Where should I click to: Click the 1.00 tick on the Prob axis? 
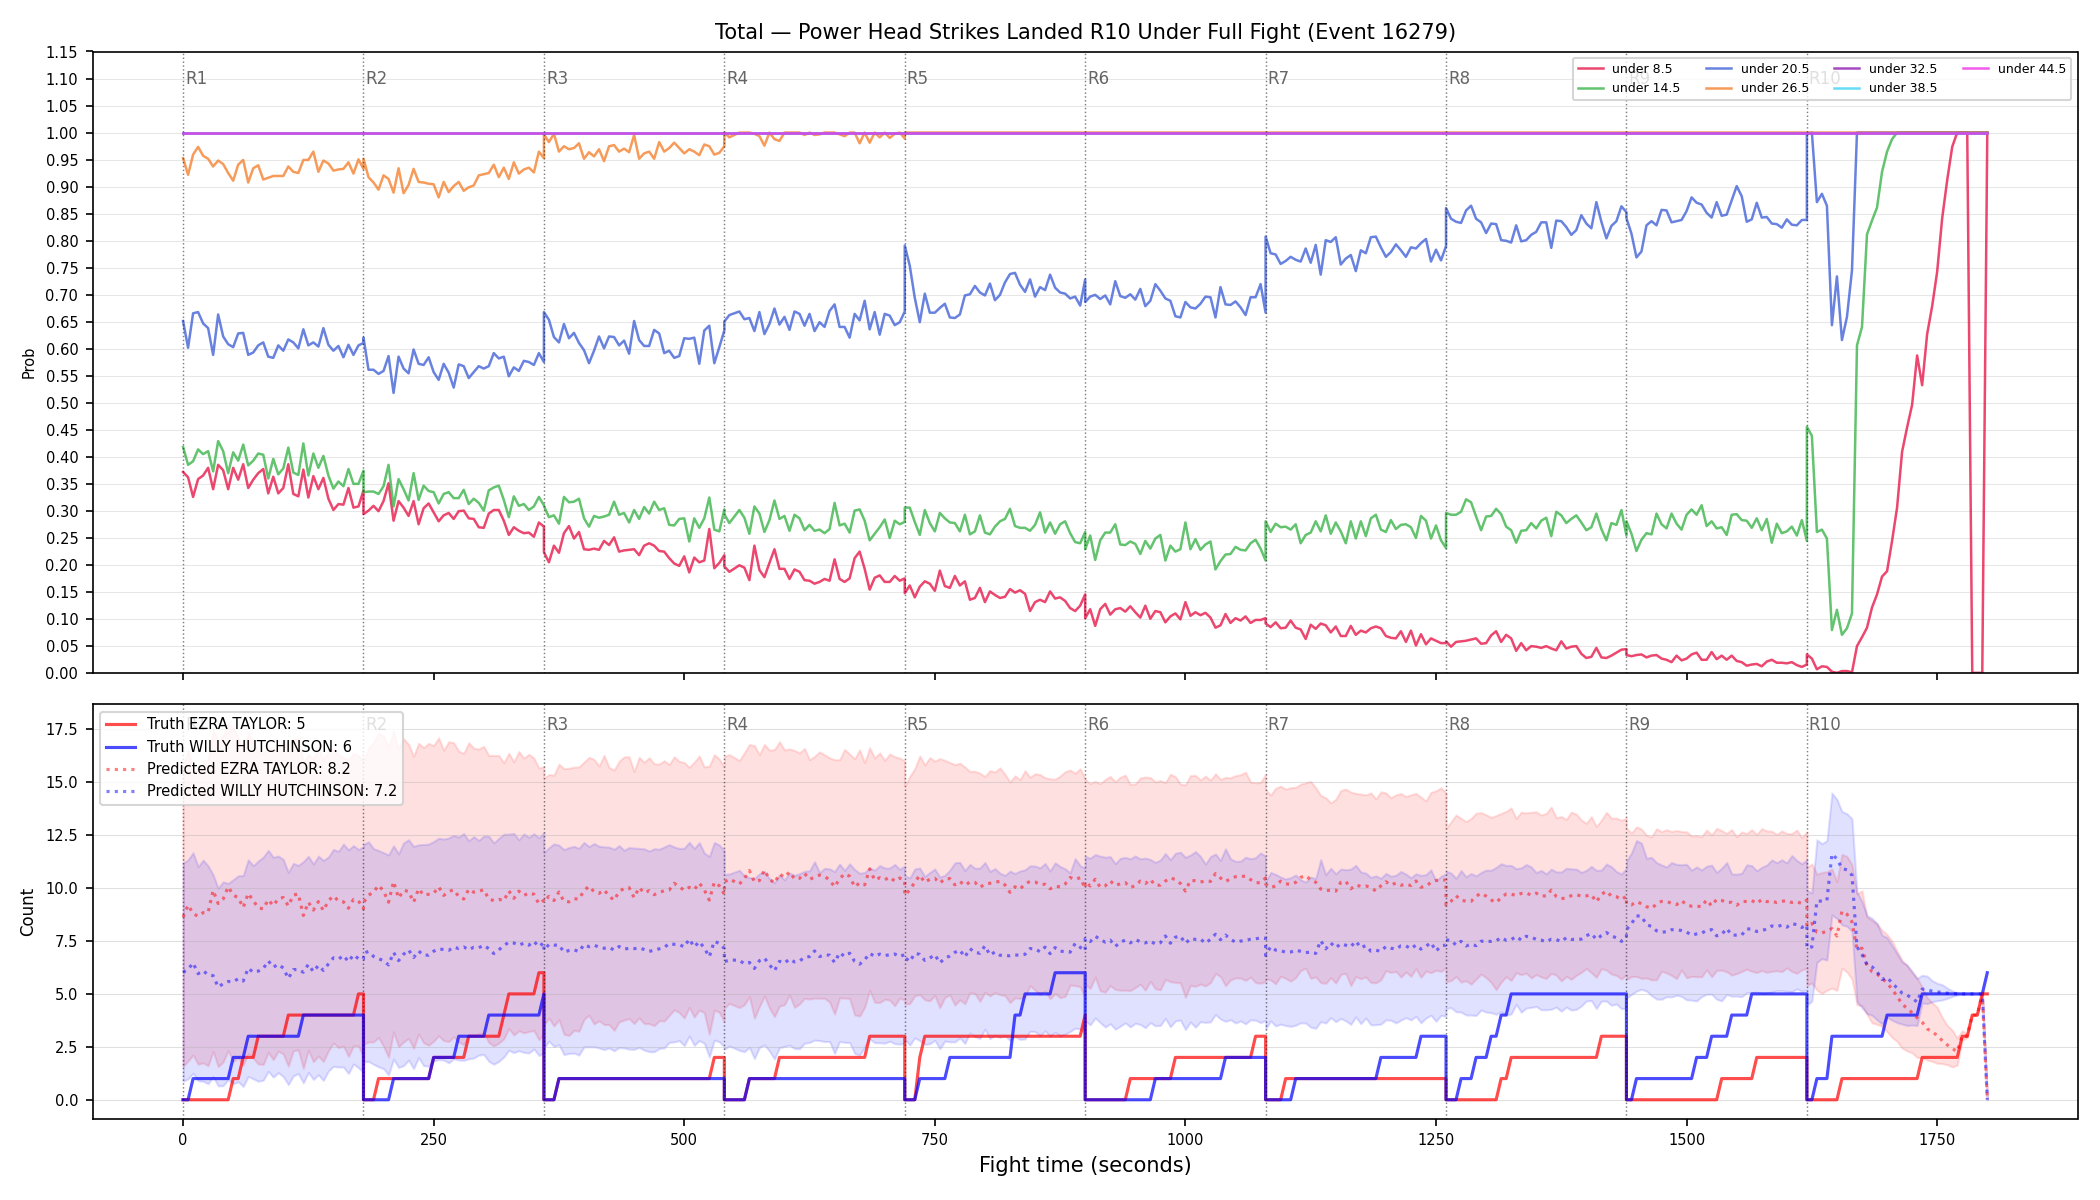click(62, 133)
